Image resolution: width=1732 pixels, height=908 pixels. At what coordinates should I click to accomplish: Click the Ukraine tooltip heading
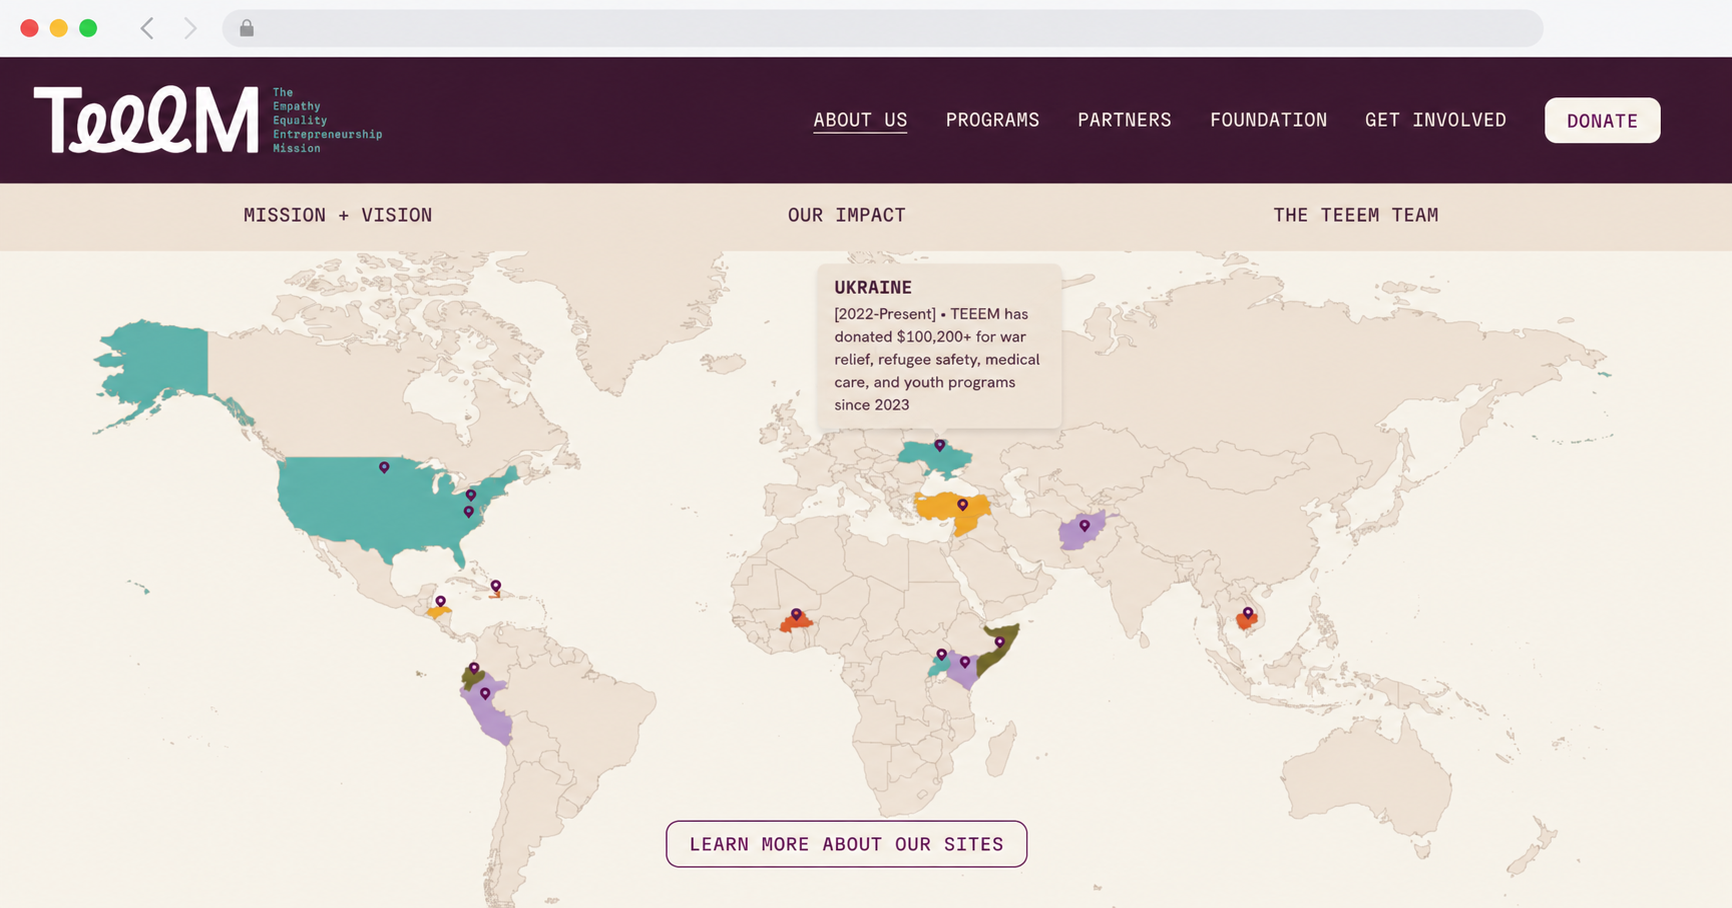(x=873, y=287)
